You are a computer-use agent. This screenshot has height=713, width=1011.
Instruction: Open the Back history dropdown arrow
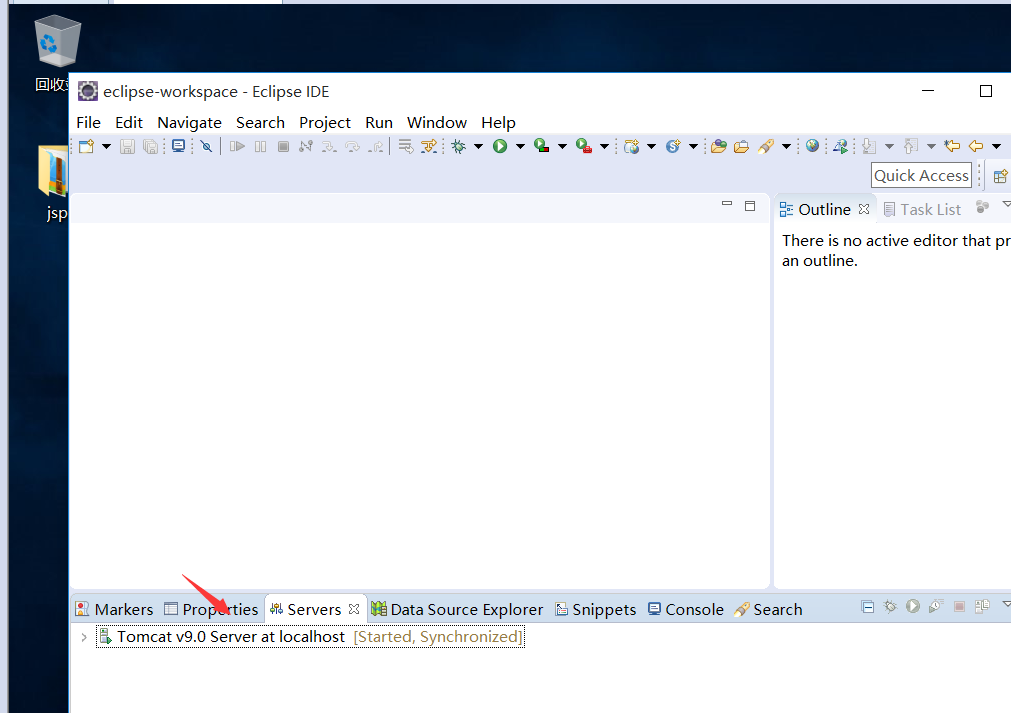[997, 146]
